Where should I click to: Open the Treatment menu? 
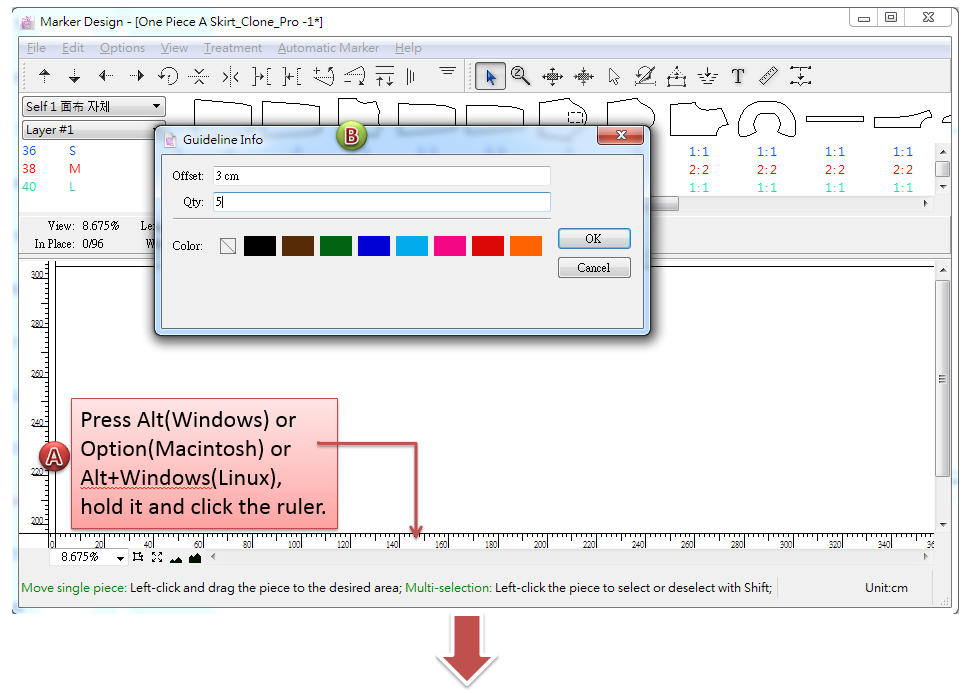pyautogui.click(x=232, y=48)
